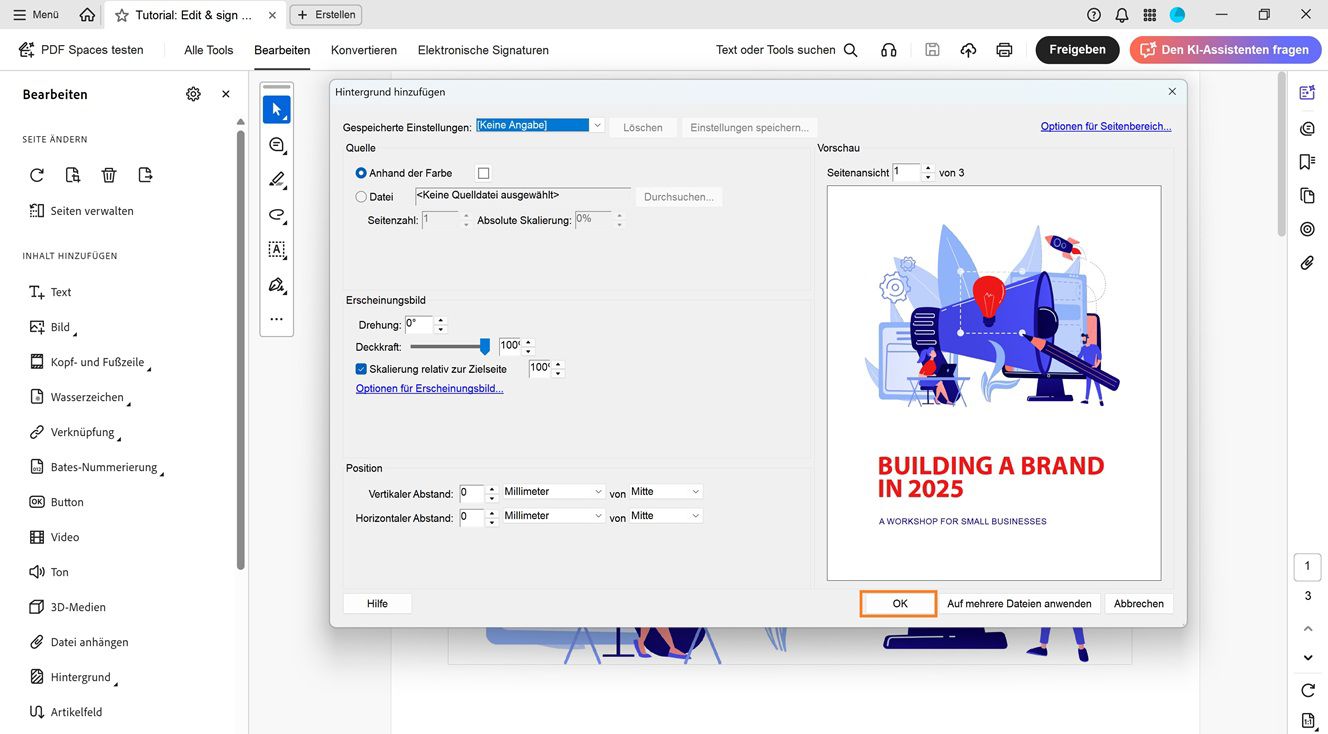Open the attachments paperclip icon

[x=1307, y=263]
